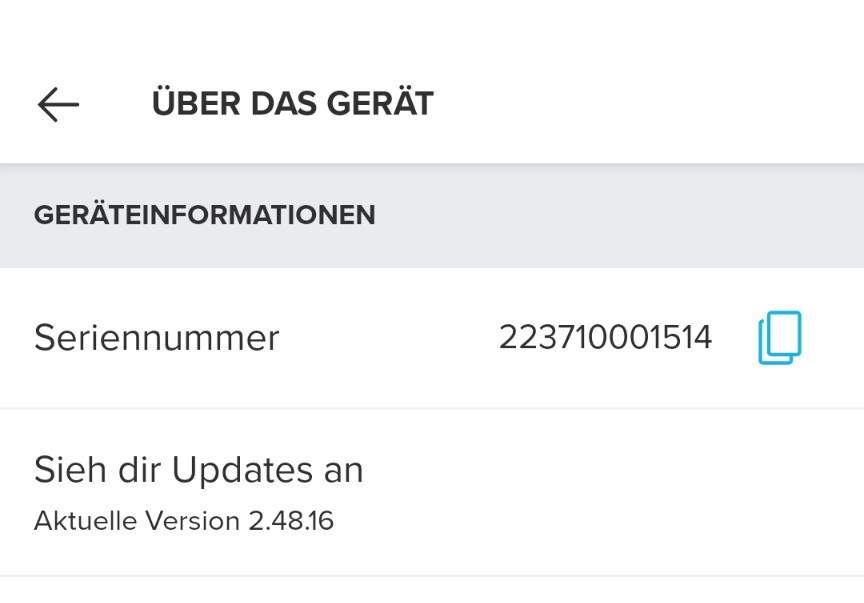Select the 'GERÄT' word in the header
The height and width of the screenshot is (603, 864).
(x=386, y=104)
